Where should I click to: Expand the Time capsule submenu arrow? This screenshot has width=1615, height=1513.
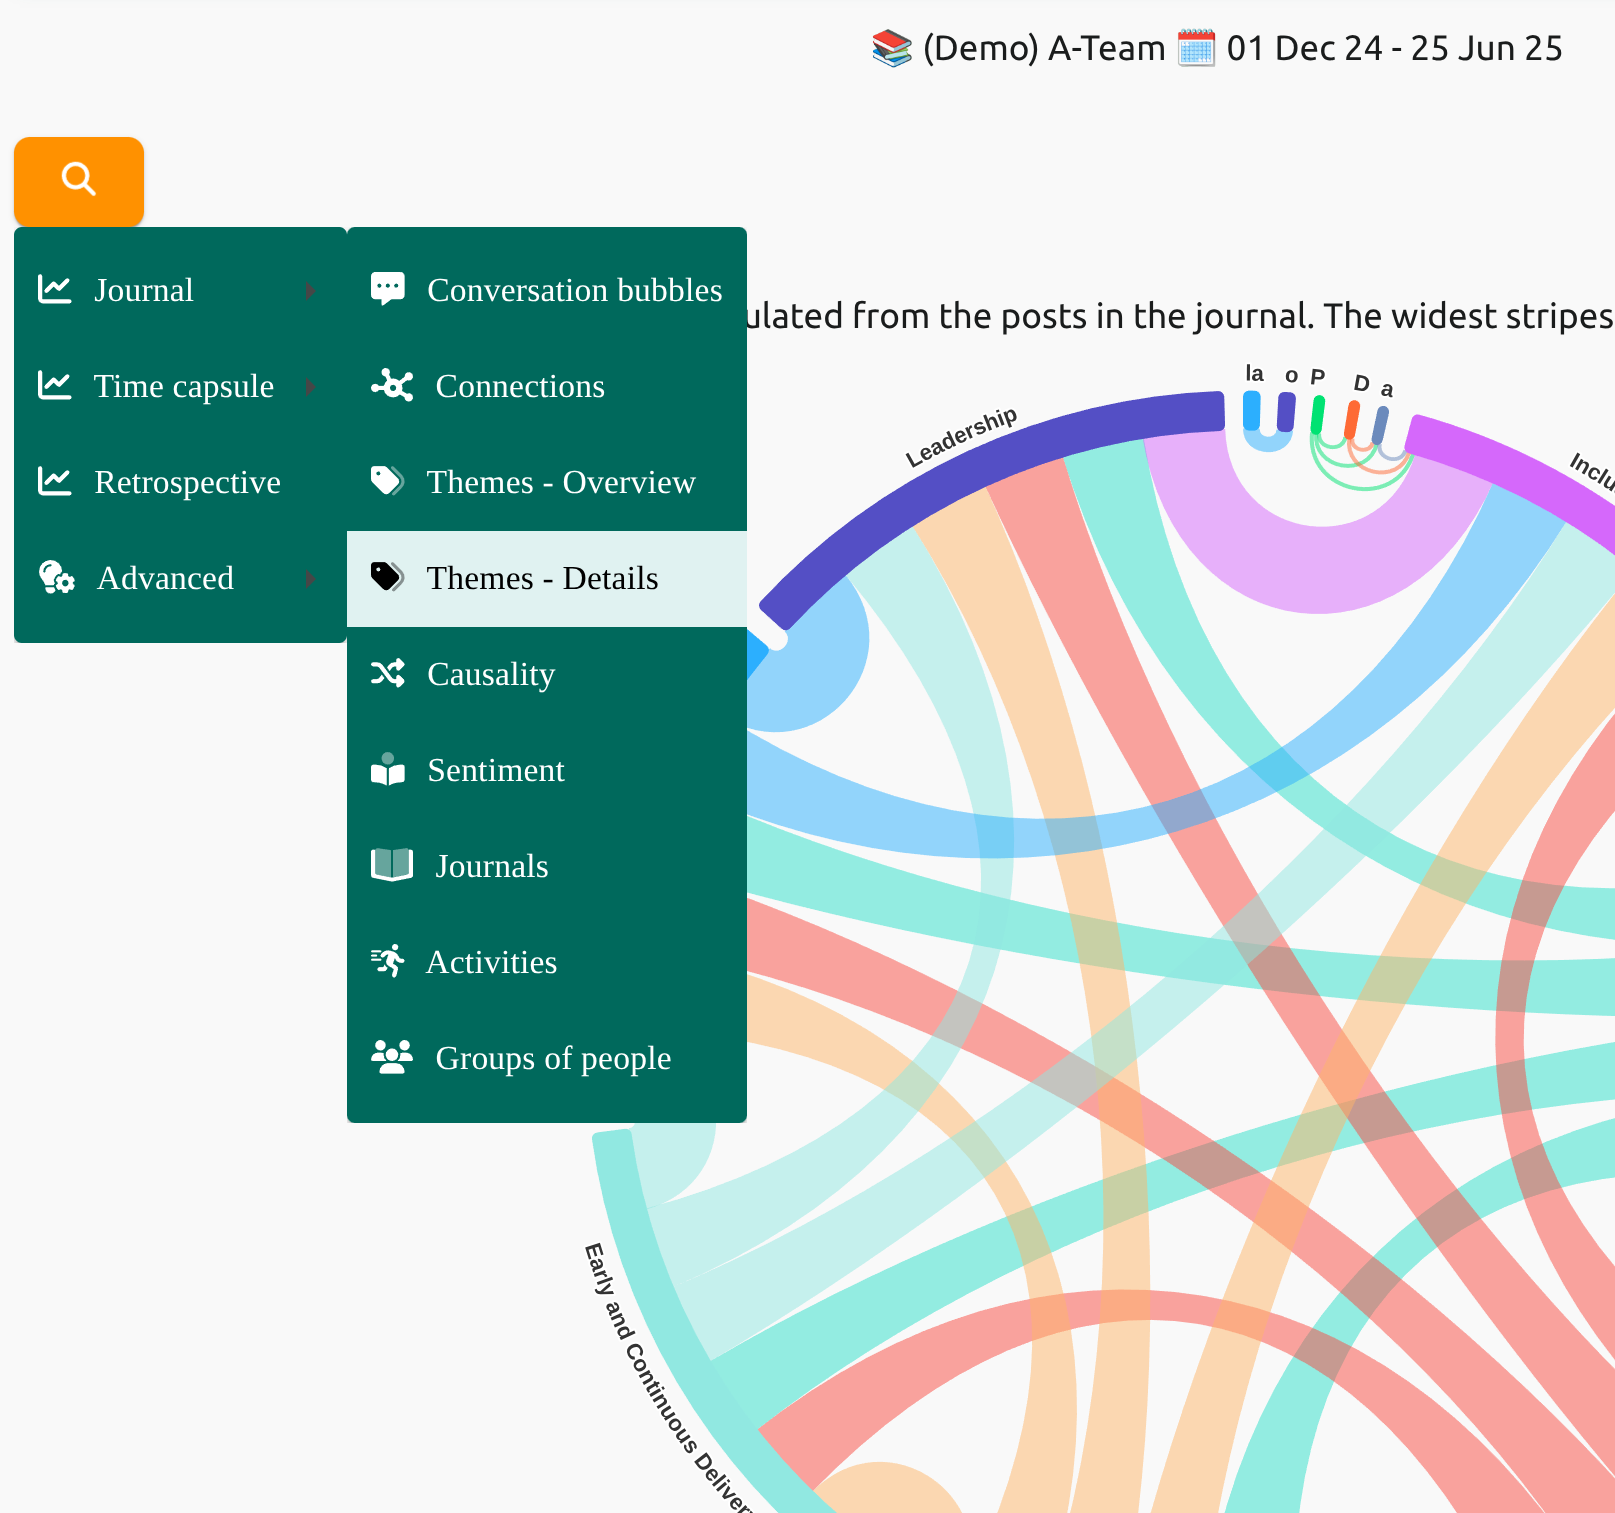click(310, 386)
